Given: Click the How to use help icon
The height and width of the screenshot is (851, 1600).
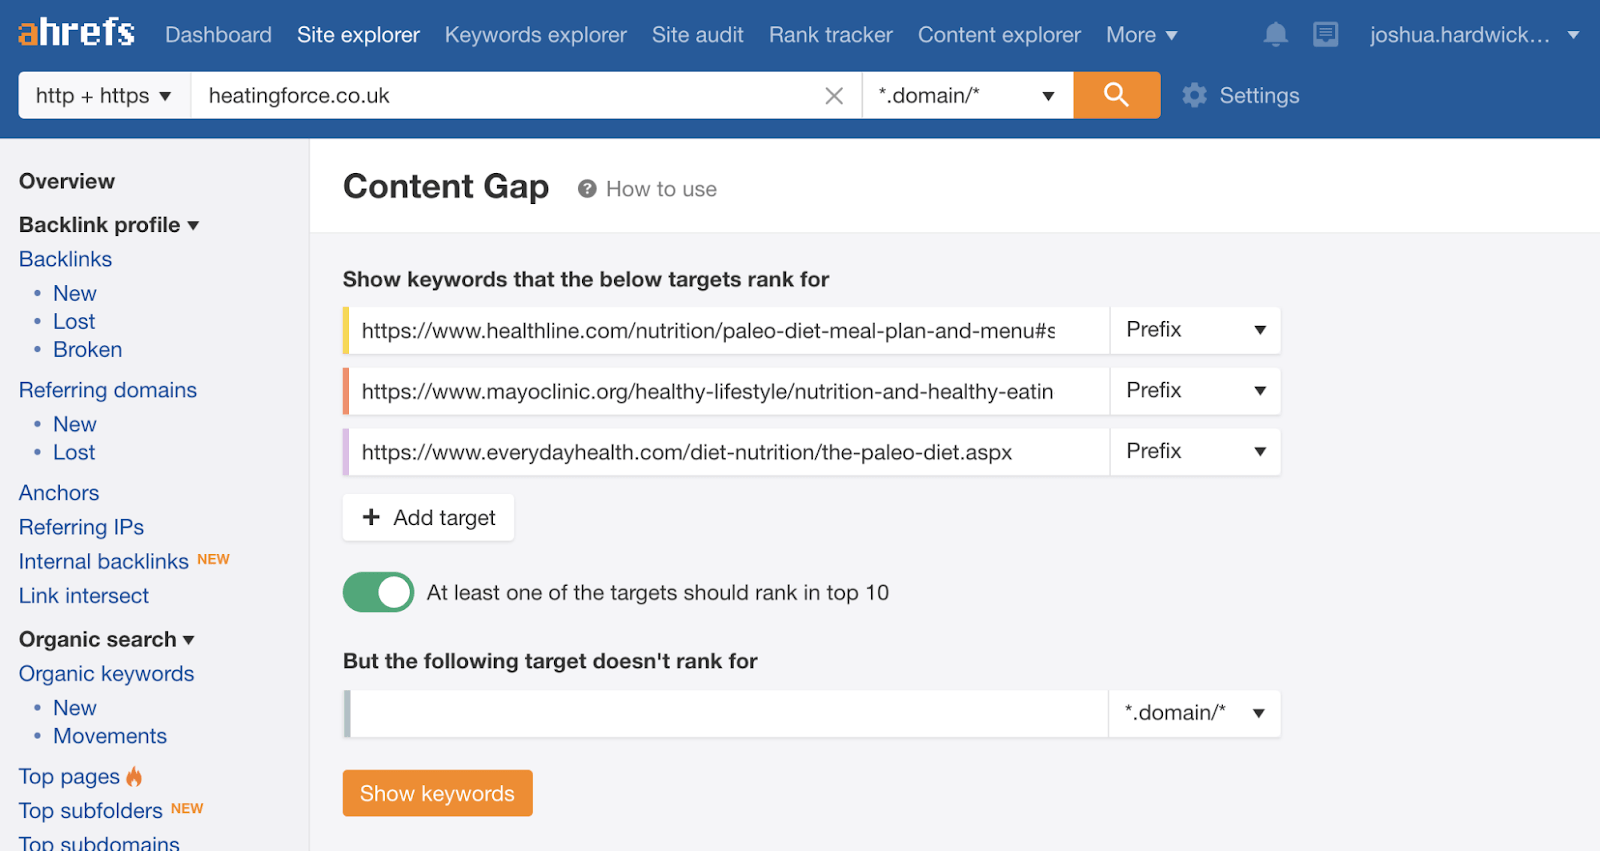Looking at the screenshot, I should click(x=587, y=189).
